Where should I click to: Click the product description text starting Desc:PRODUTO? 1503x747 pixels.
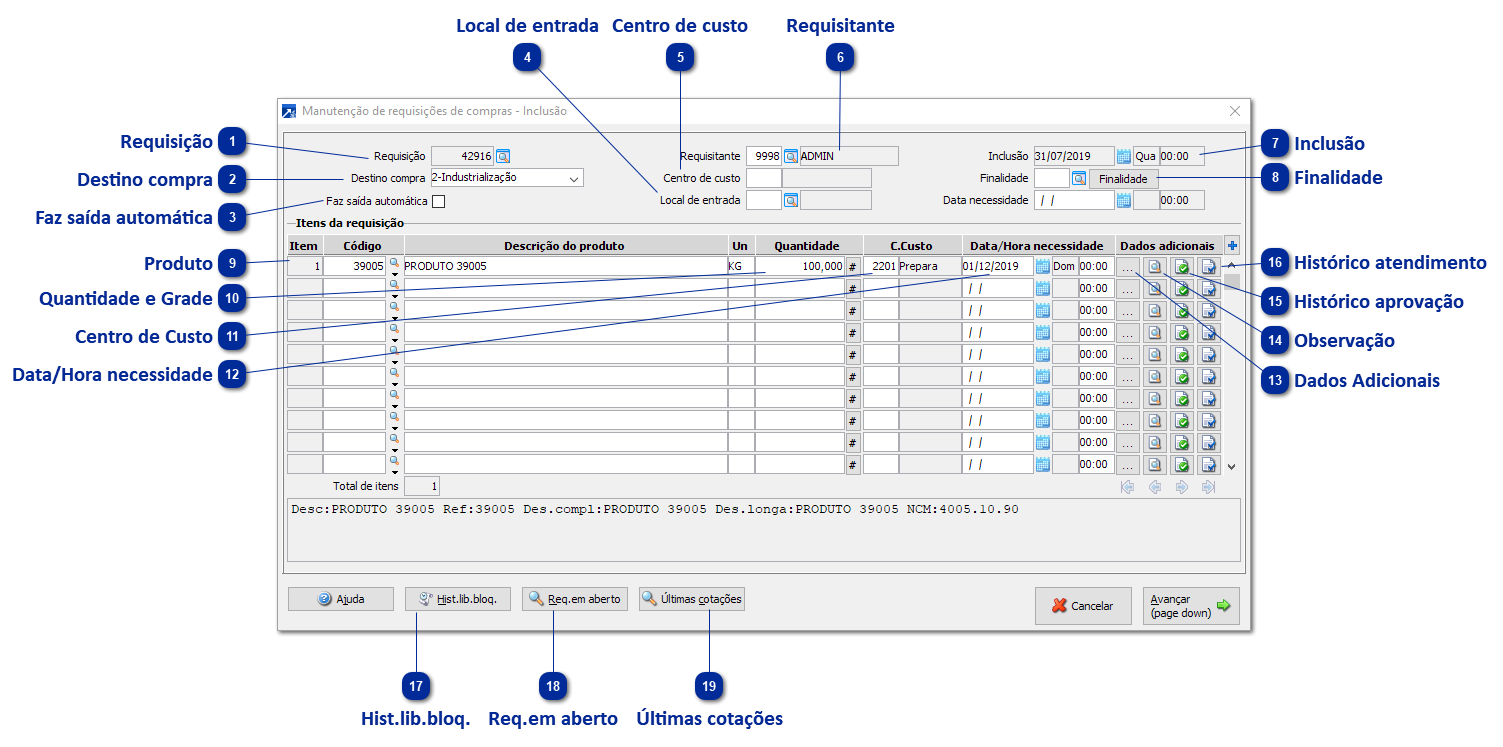[x=655, y=510]
